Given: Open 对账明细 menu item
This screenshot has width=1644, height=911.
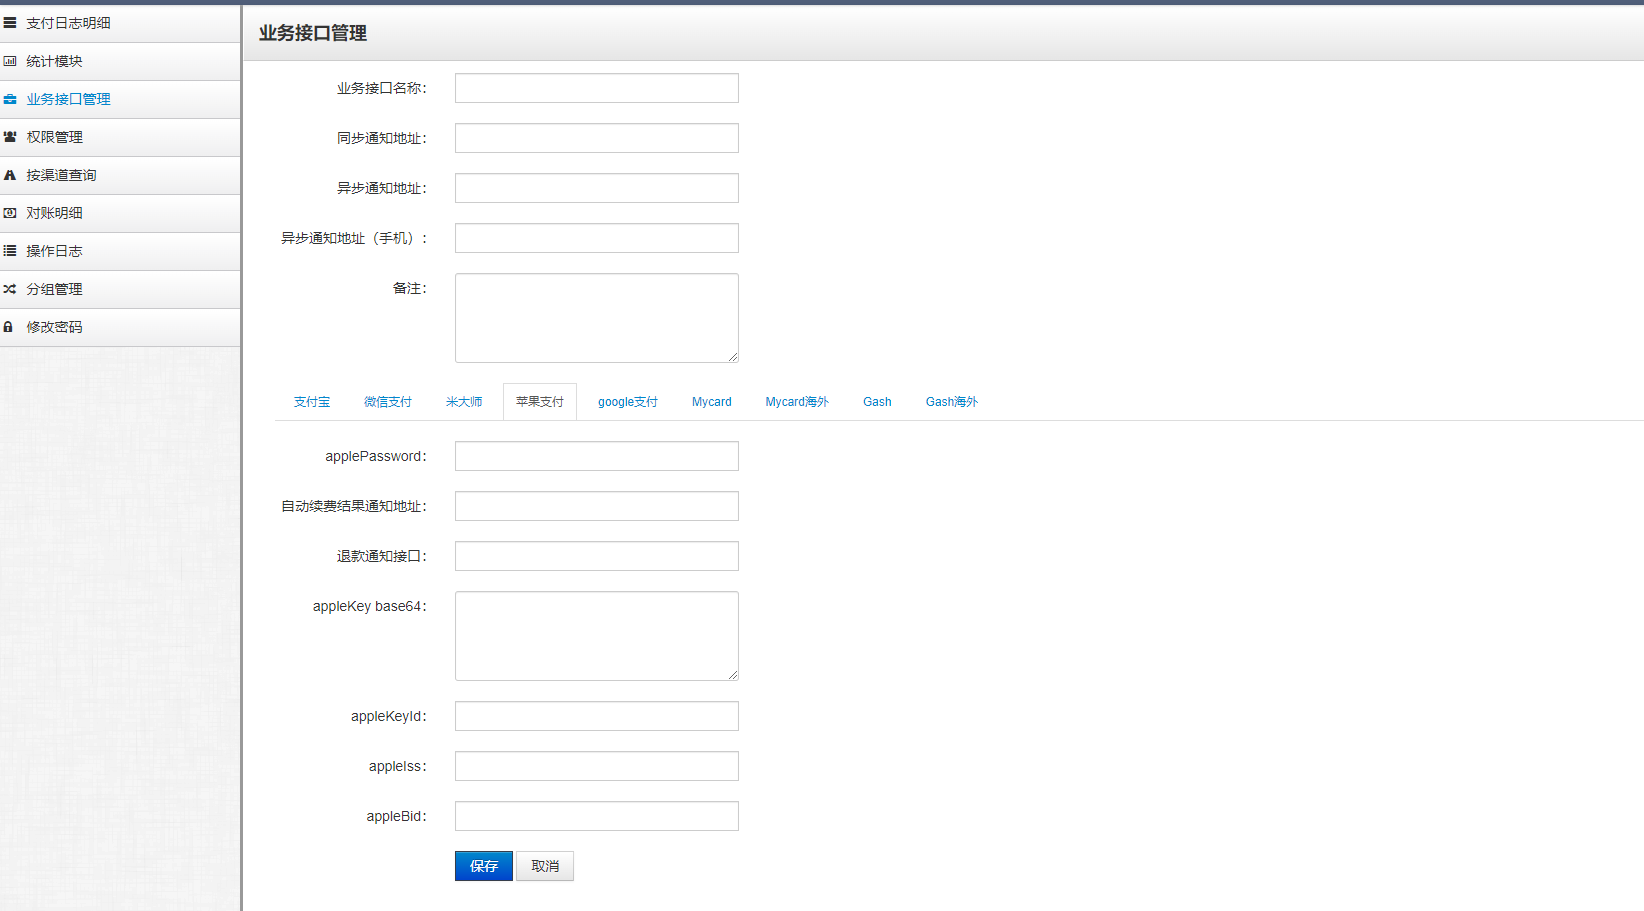Looking at the screenshot, I should click(120, 213).
